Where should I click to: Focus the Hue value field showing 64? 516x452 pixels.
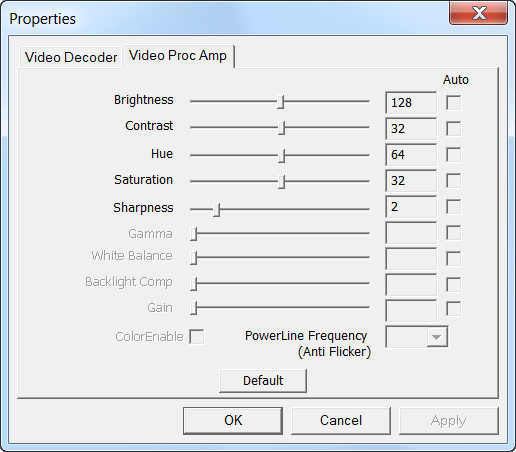(411, 155)
